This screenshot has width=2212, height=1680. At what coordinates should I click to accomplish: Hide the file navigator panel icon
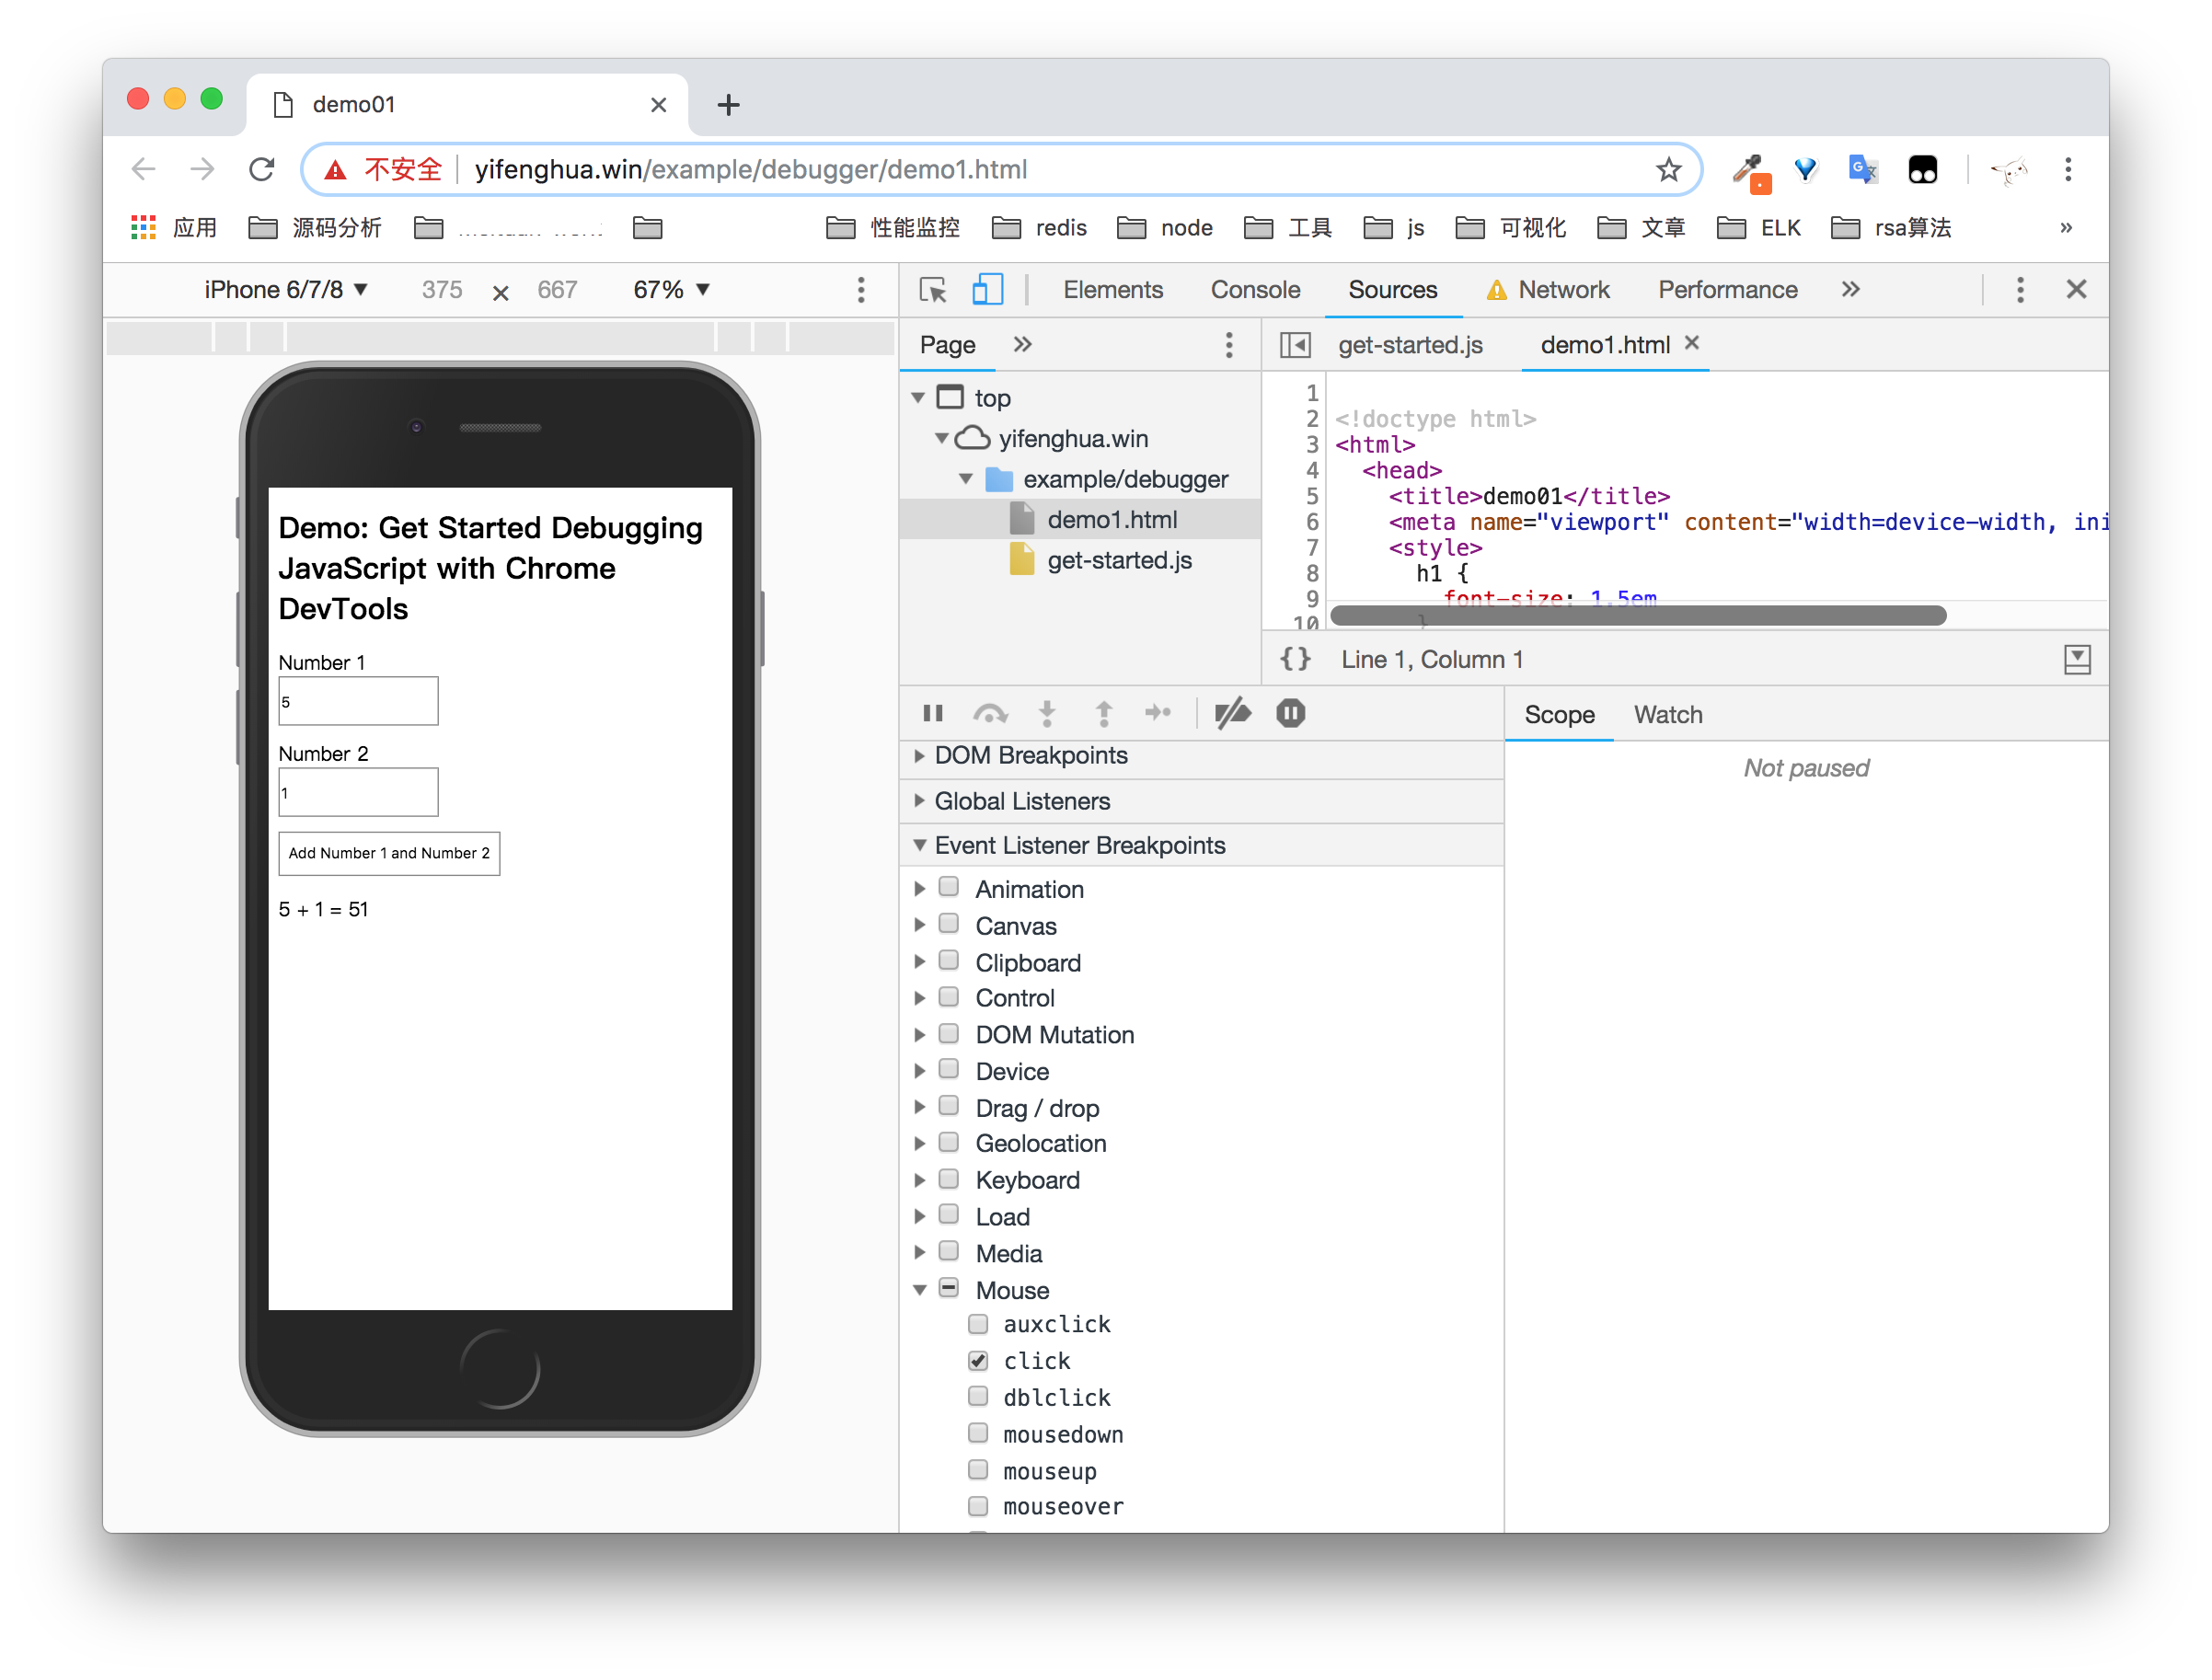pos(1295,345)
